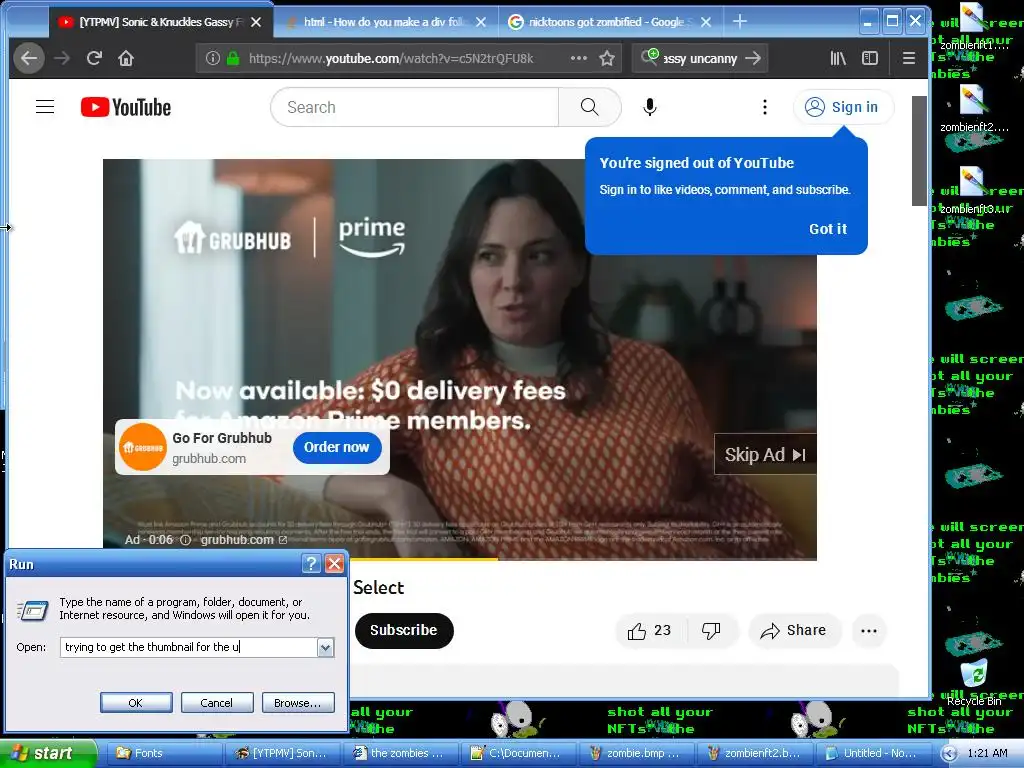
Task: Close the Run dialog with X
Action: coord(334,564)
